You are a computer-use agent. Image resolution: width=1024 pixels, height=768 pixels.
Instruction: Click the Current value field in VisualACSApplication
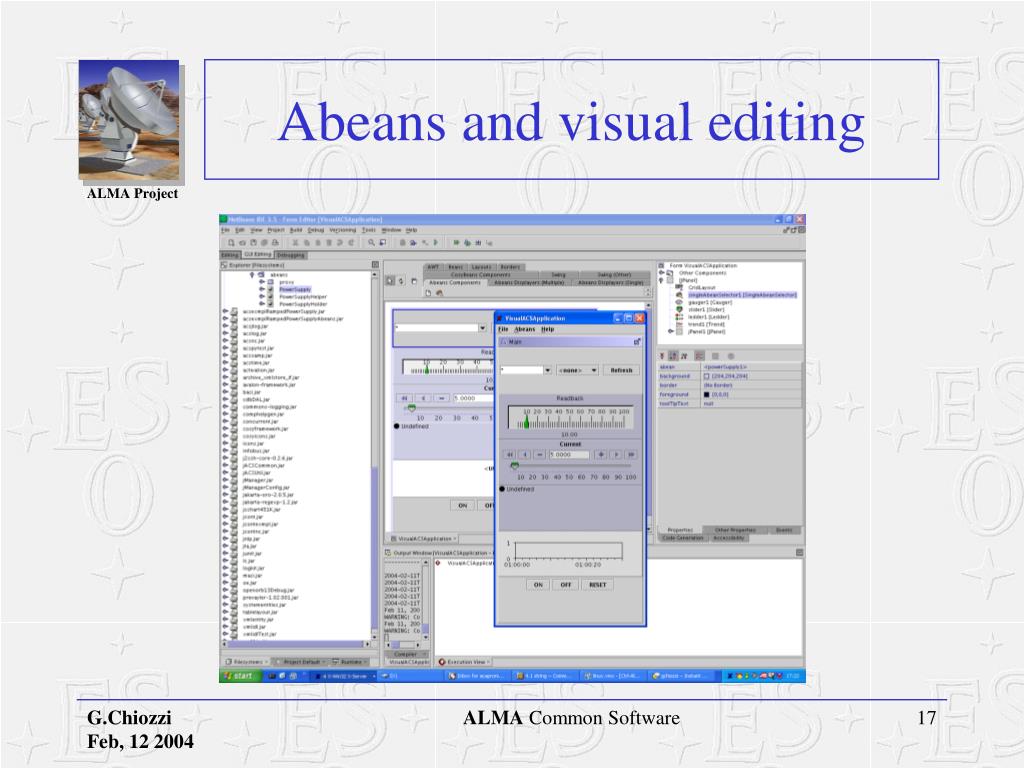[x=569, y=455]
